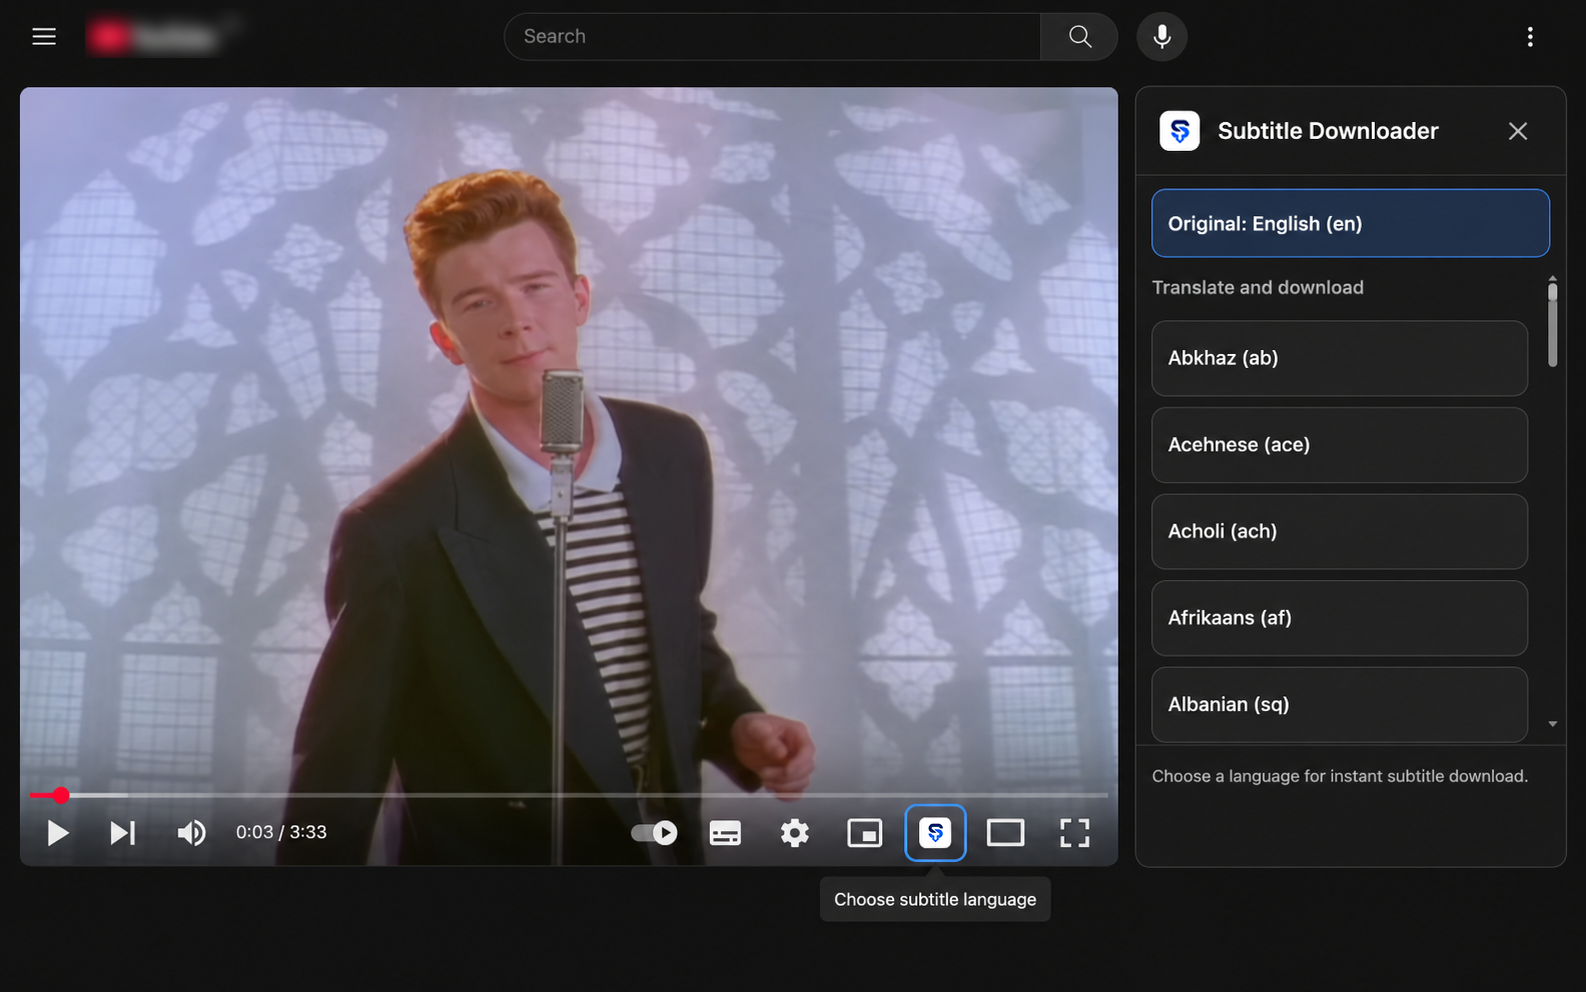
Task: Start voice search with microphone
Action: pos(1162,37)
